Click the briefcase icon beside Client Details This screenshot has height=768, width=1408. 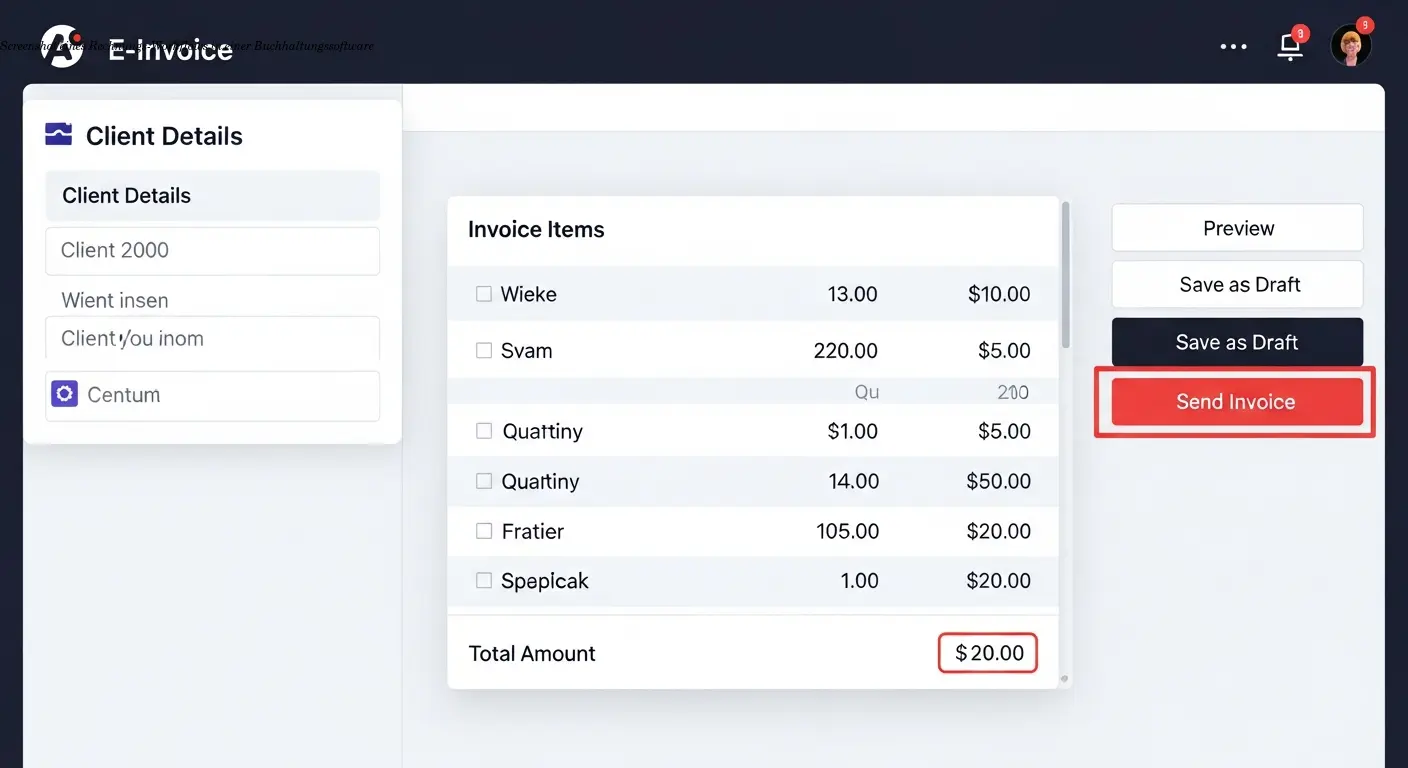(59, 133)
